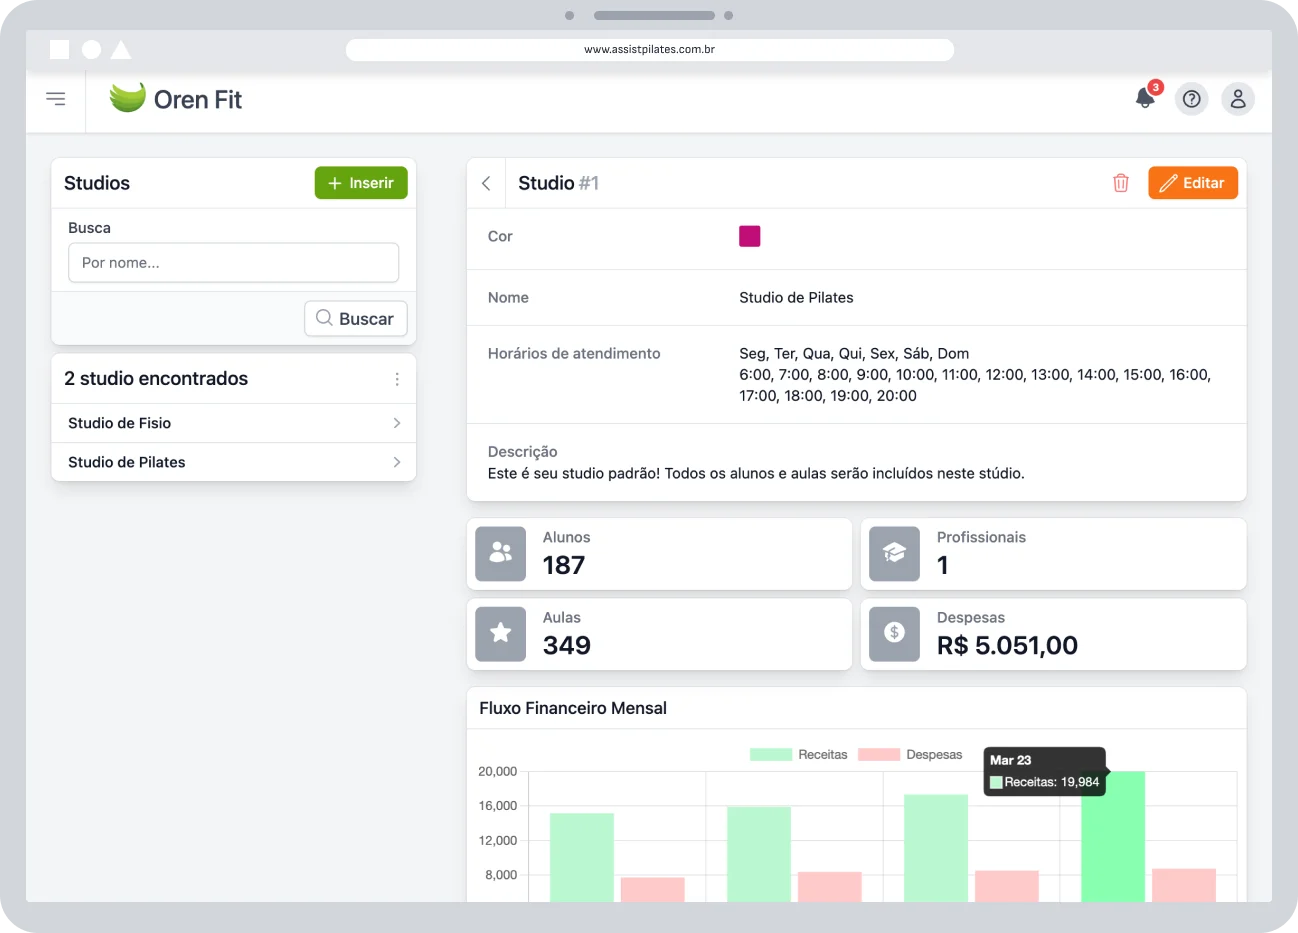Click the '2 studio encontrados' heading
1298x933 pixels.
(x=156, y=379)
